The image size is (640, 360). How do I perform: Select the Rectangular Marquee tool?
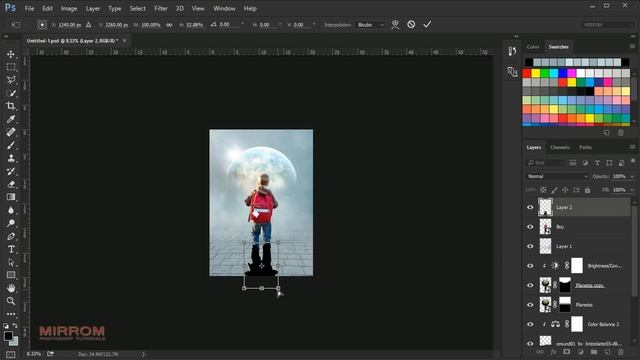pos(11,67)
